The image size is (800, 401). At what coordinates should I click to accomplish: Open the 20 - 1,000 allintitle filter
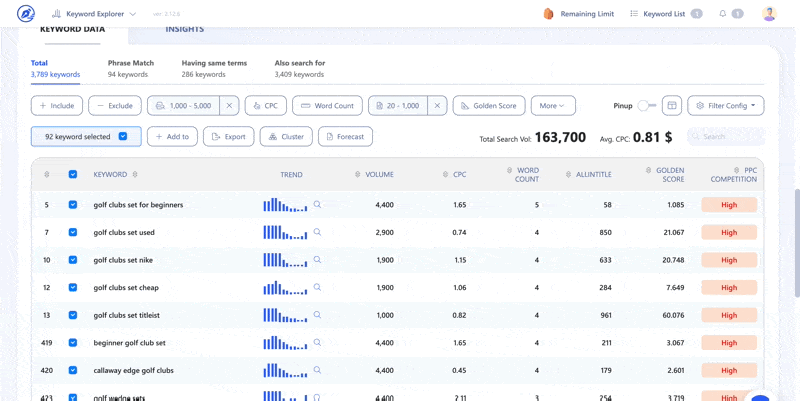398,106
